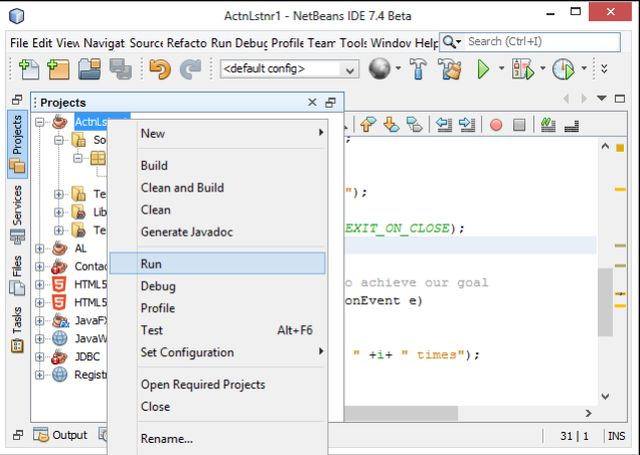This screenshot has width=640, height=455.
Task: Click the Redo arrow icon
Action: click(x=190, y=69)
